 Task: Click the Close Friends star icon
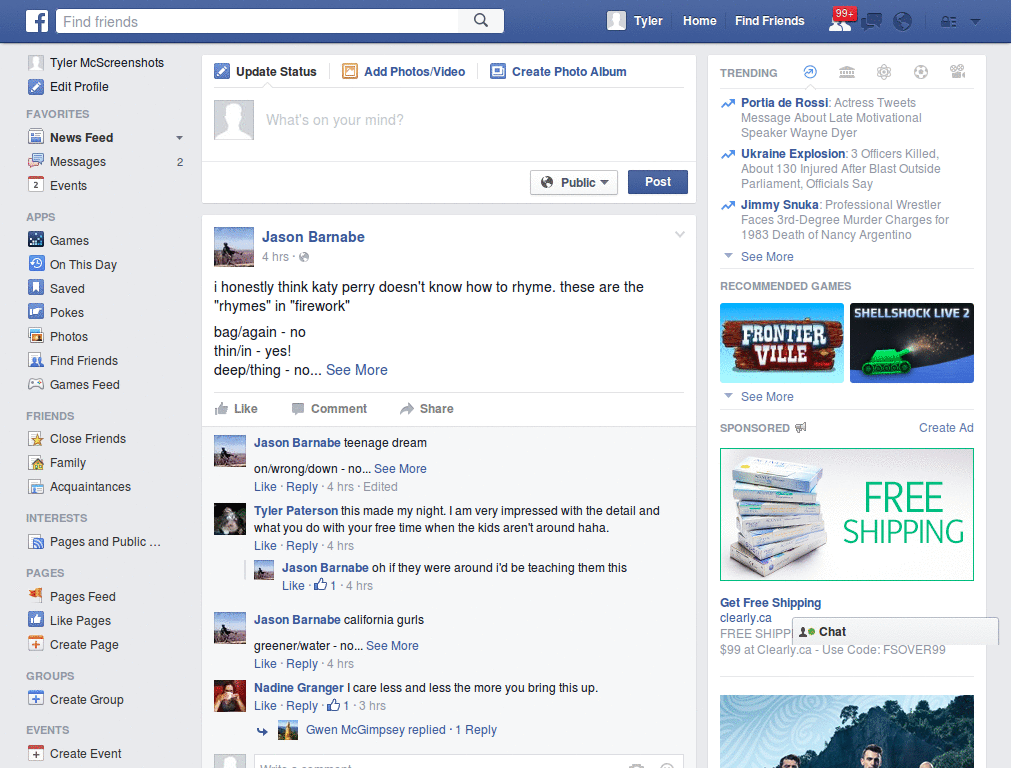pos(36,438)
